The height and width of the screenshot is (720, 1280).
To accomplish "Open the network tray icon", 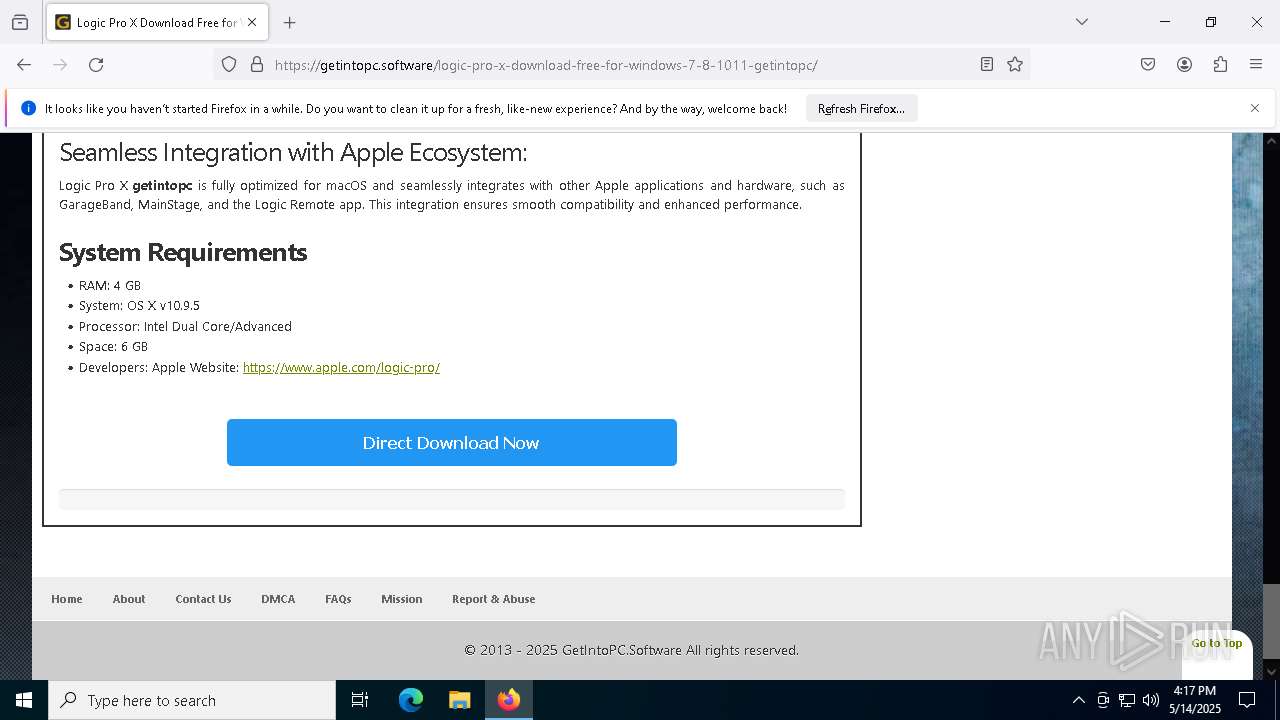I will pos(1127,700).
